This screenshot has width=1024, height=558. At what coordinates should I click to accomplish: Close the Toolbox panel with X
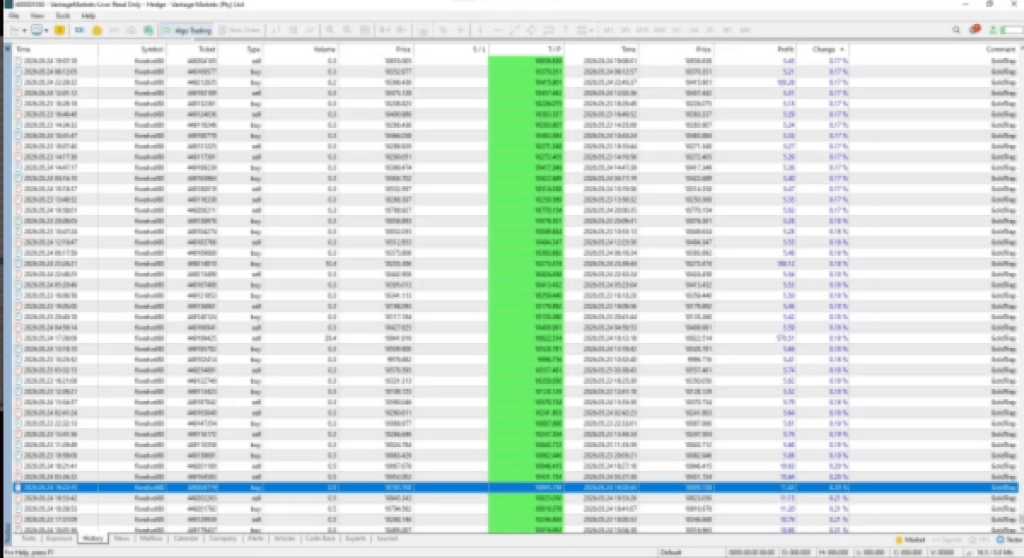coord(7,48)
